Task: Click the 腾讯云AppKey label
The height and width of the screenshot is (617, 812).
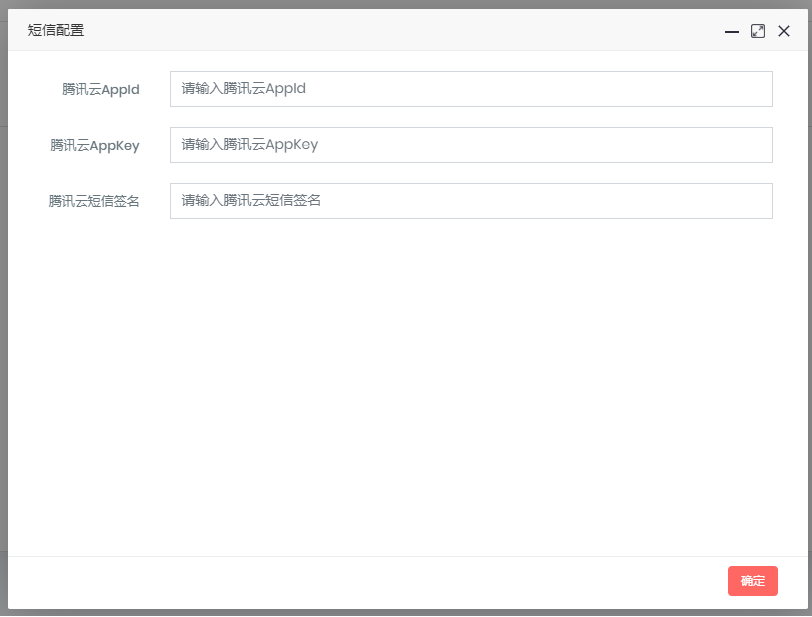Action: 95,145
